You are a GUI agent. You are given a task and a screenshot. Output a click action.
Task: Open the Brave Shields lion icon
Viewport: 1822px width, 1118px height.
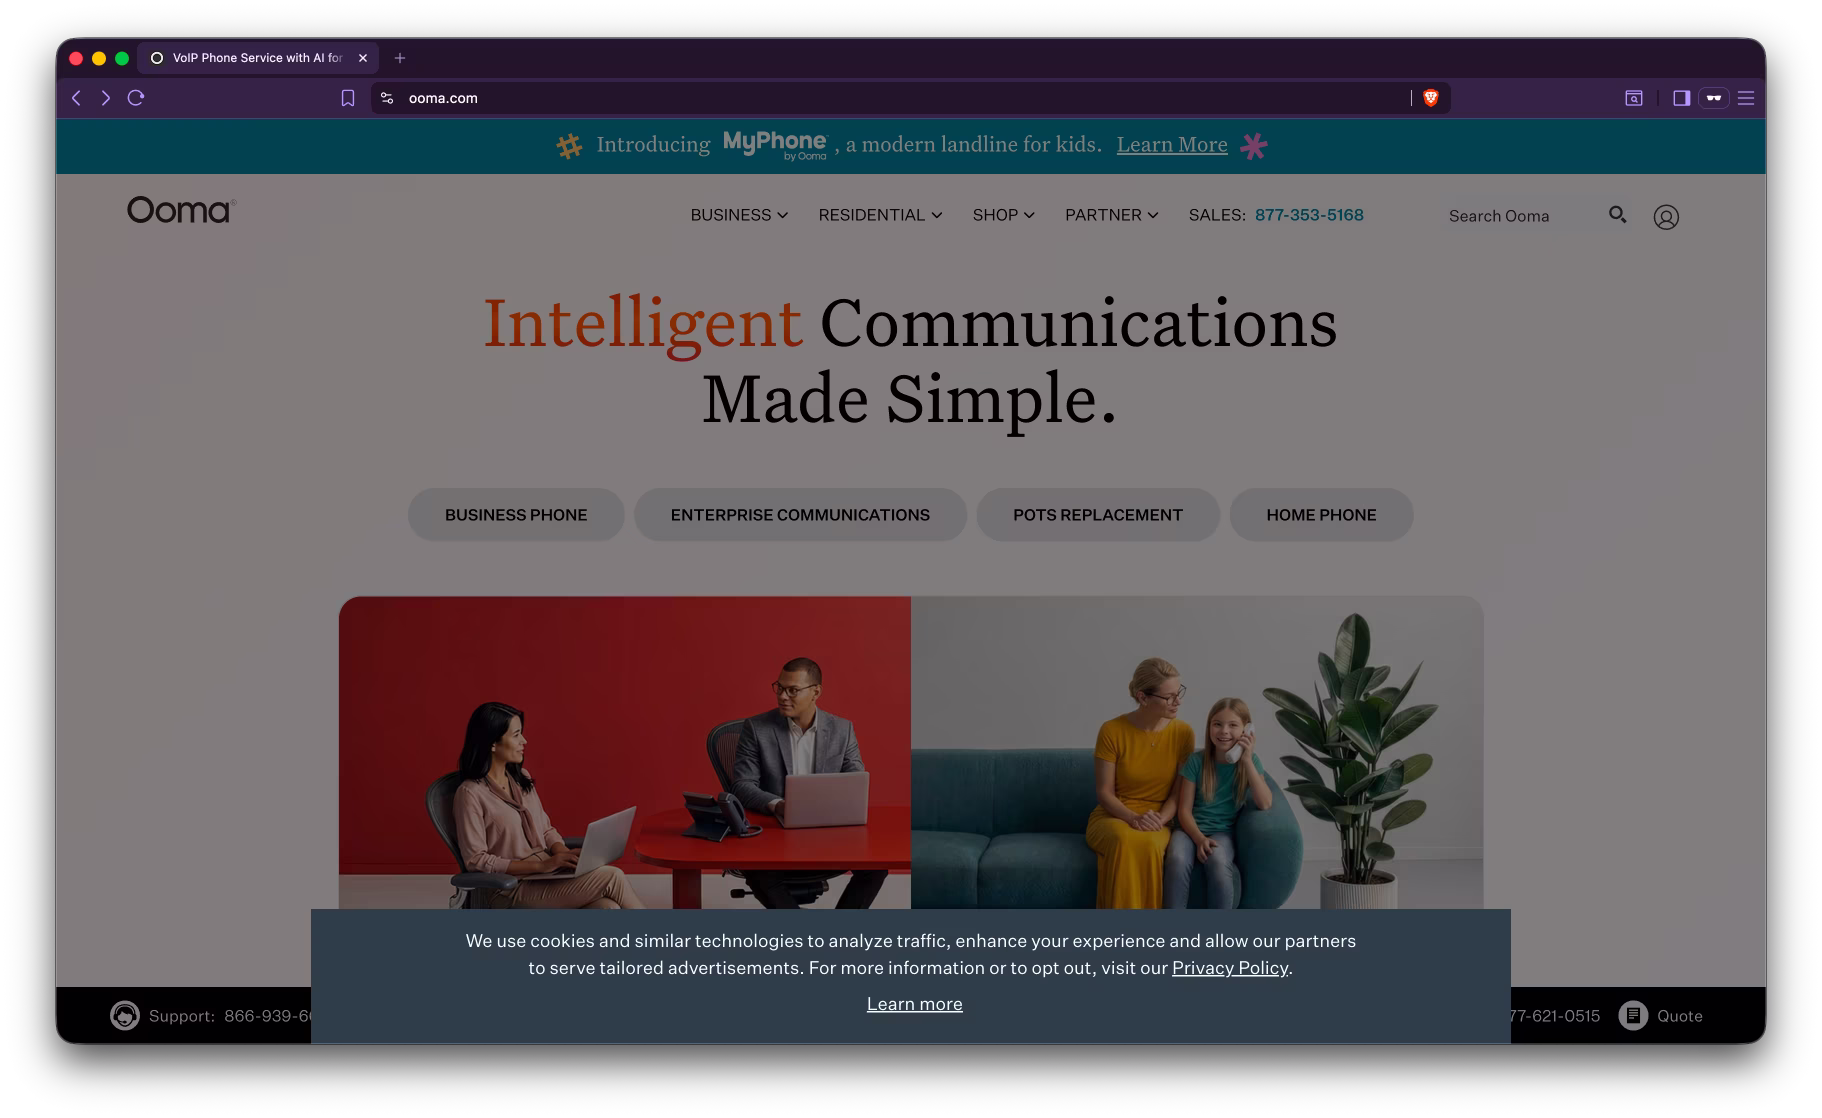pos(1431,98)
